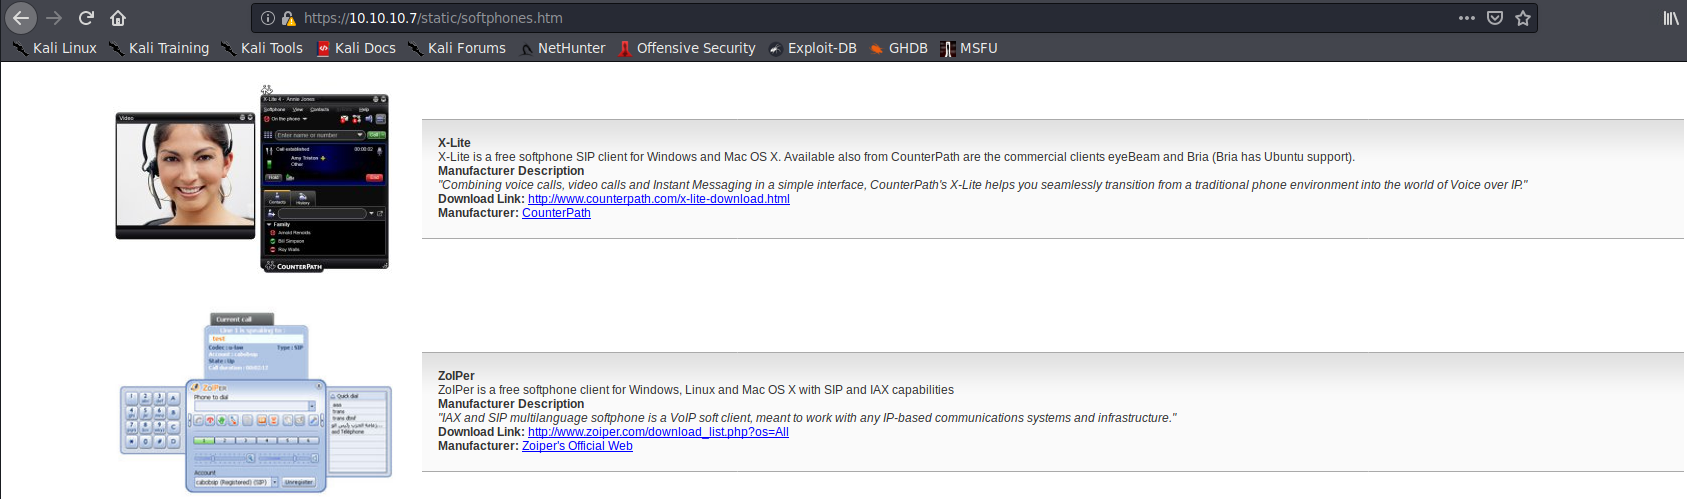Open Offensive Security bookmark
This screenshot has height=499, width=1687.
tap(687, 48)
